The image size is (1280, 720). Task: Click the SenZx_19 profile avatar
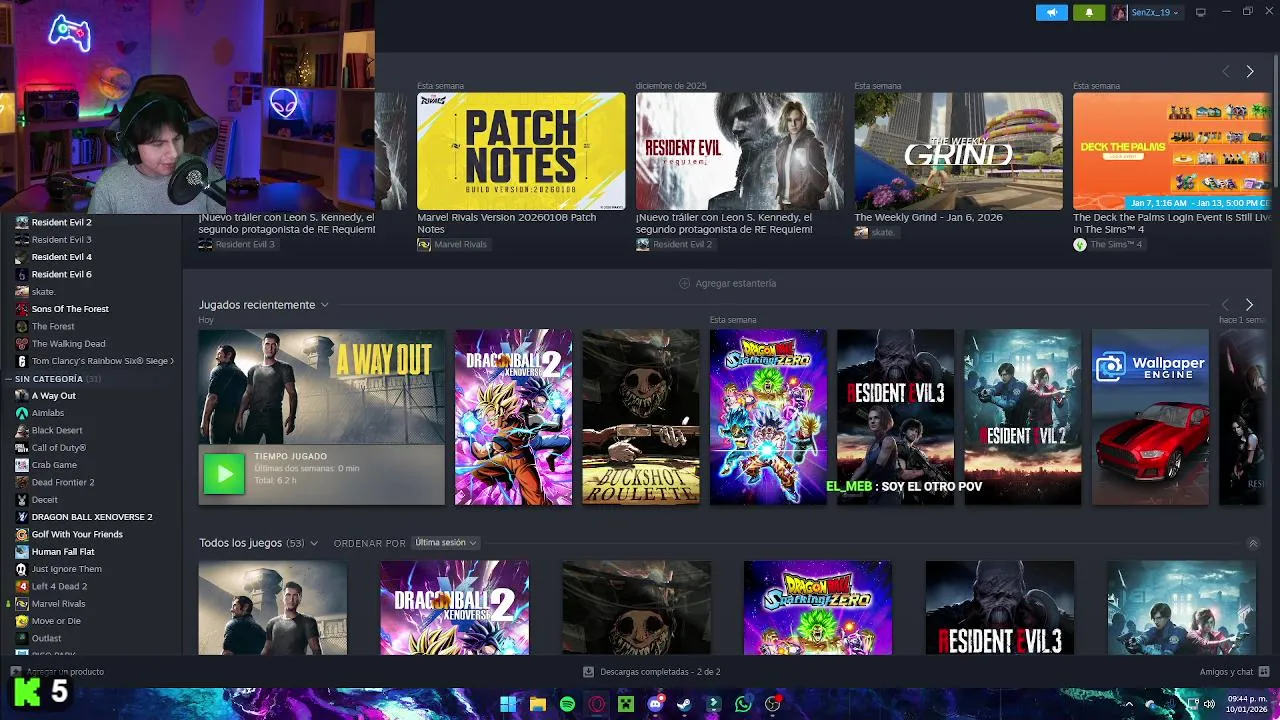pyautogui.click(x=1119, y=12)
